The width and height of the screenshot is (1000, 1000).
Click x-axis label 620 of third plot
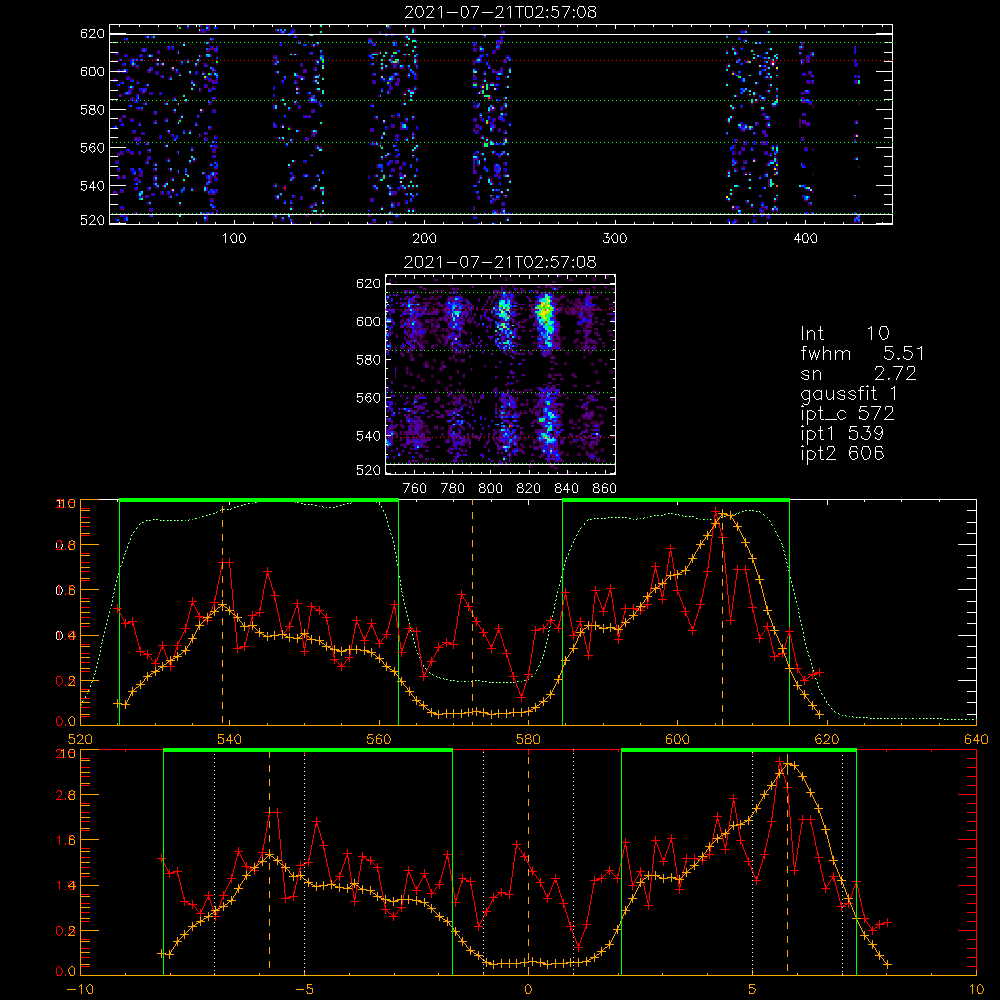point(827,739)
